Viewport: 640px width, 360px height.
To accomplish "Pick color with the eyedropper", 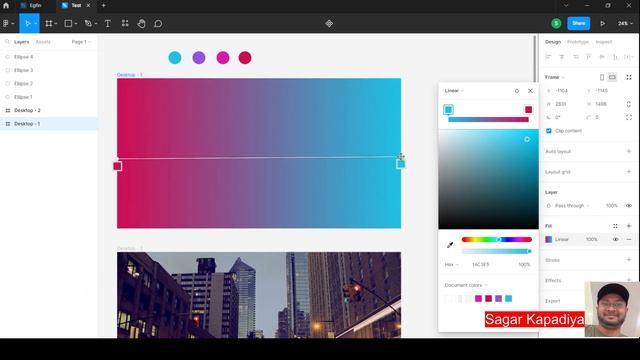I will click(450, 245).
